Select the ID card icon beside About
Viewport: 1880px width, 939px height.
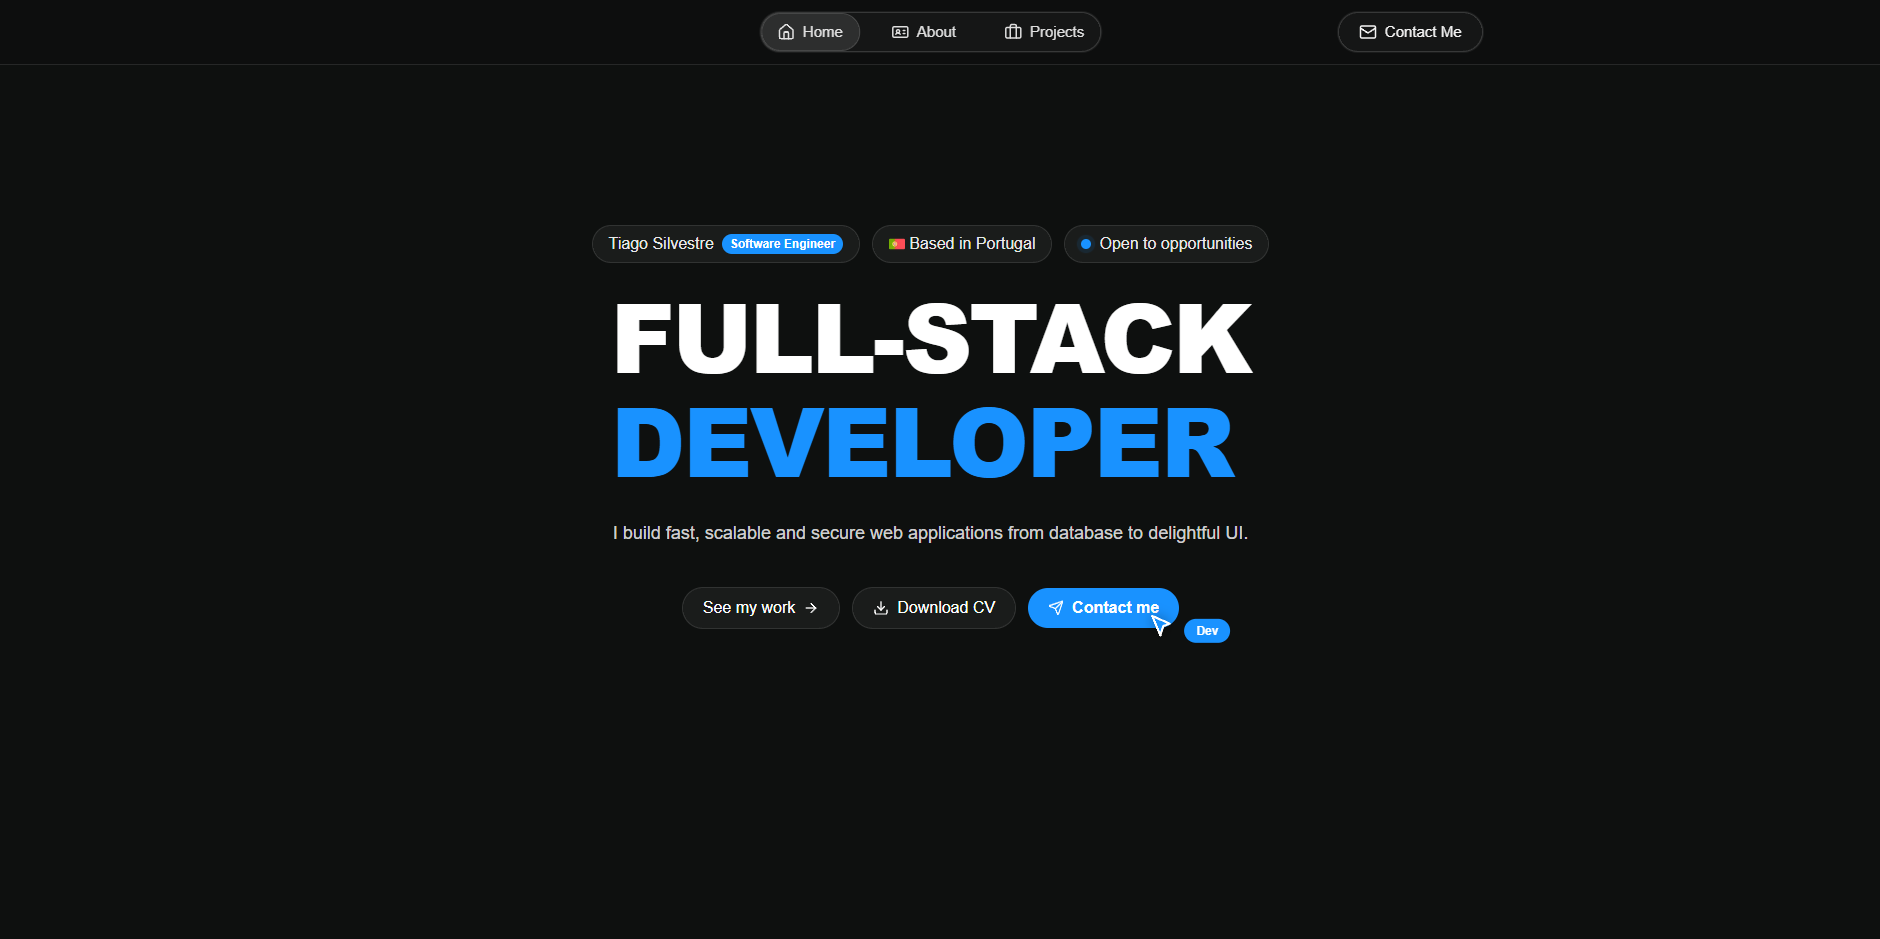pos(899,31)
